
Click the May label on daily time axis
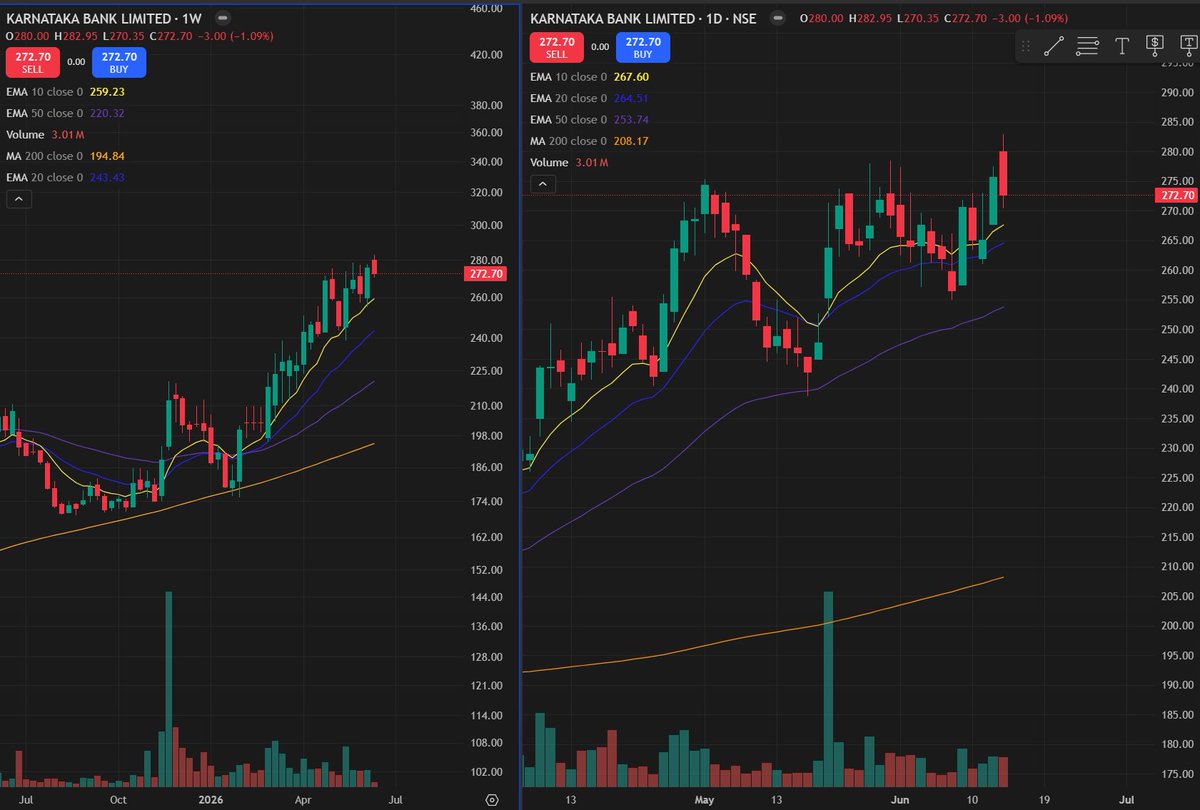(704, 800)
